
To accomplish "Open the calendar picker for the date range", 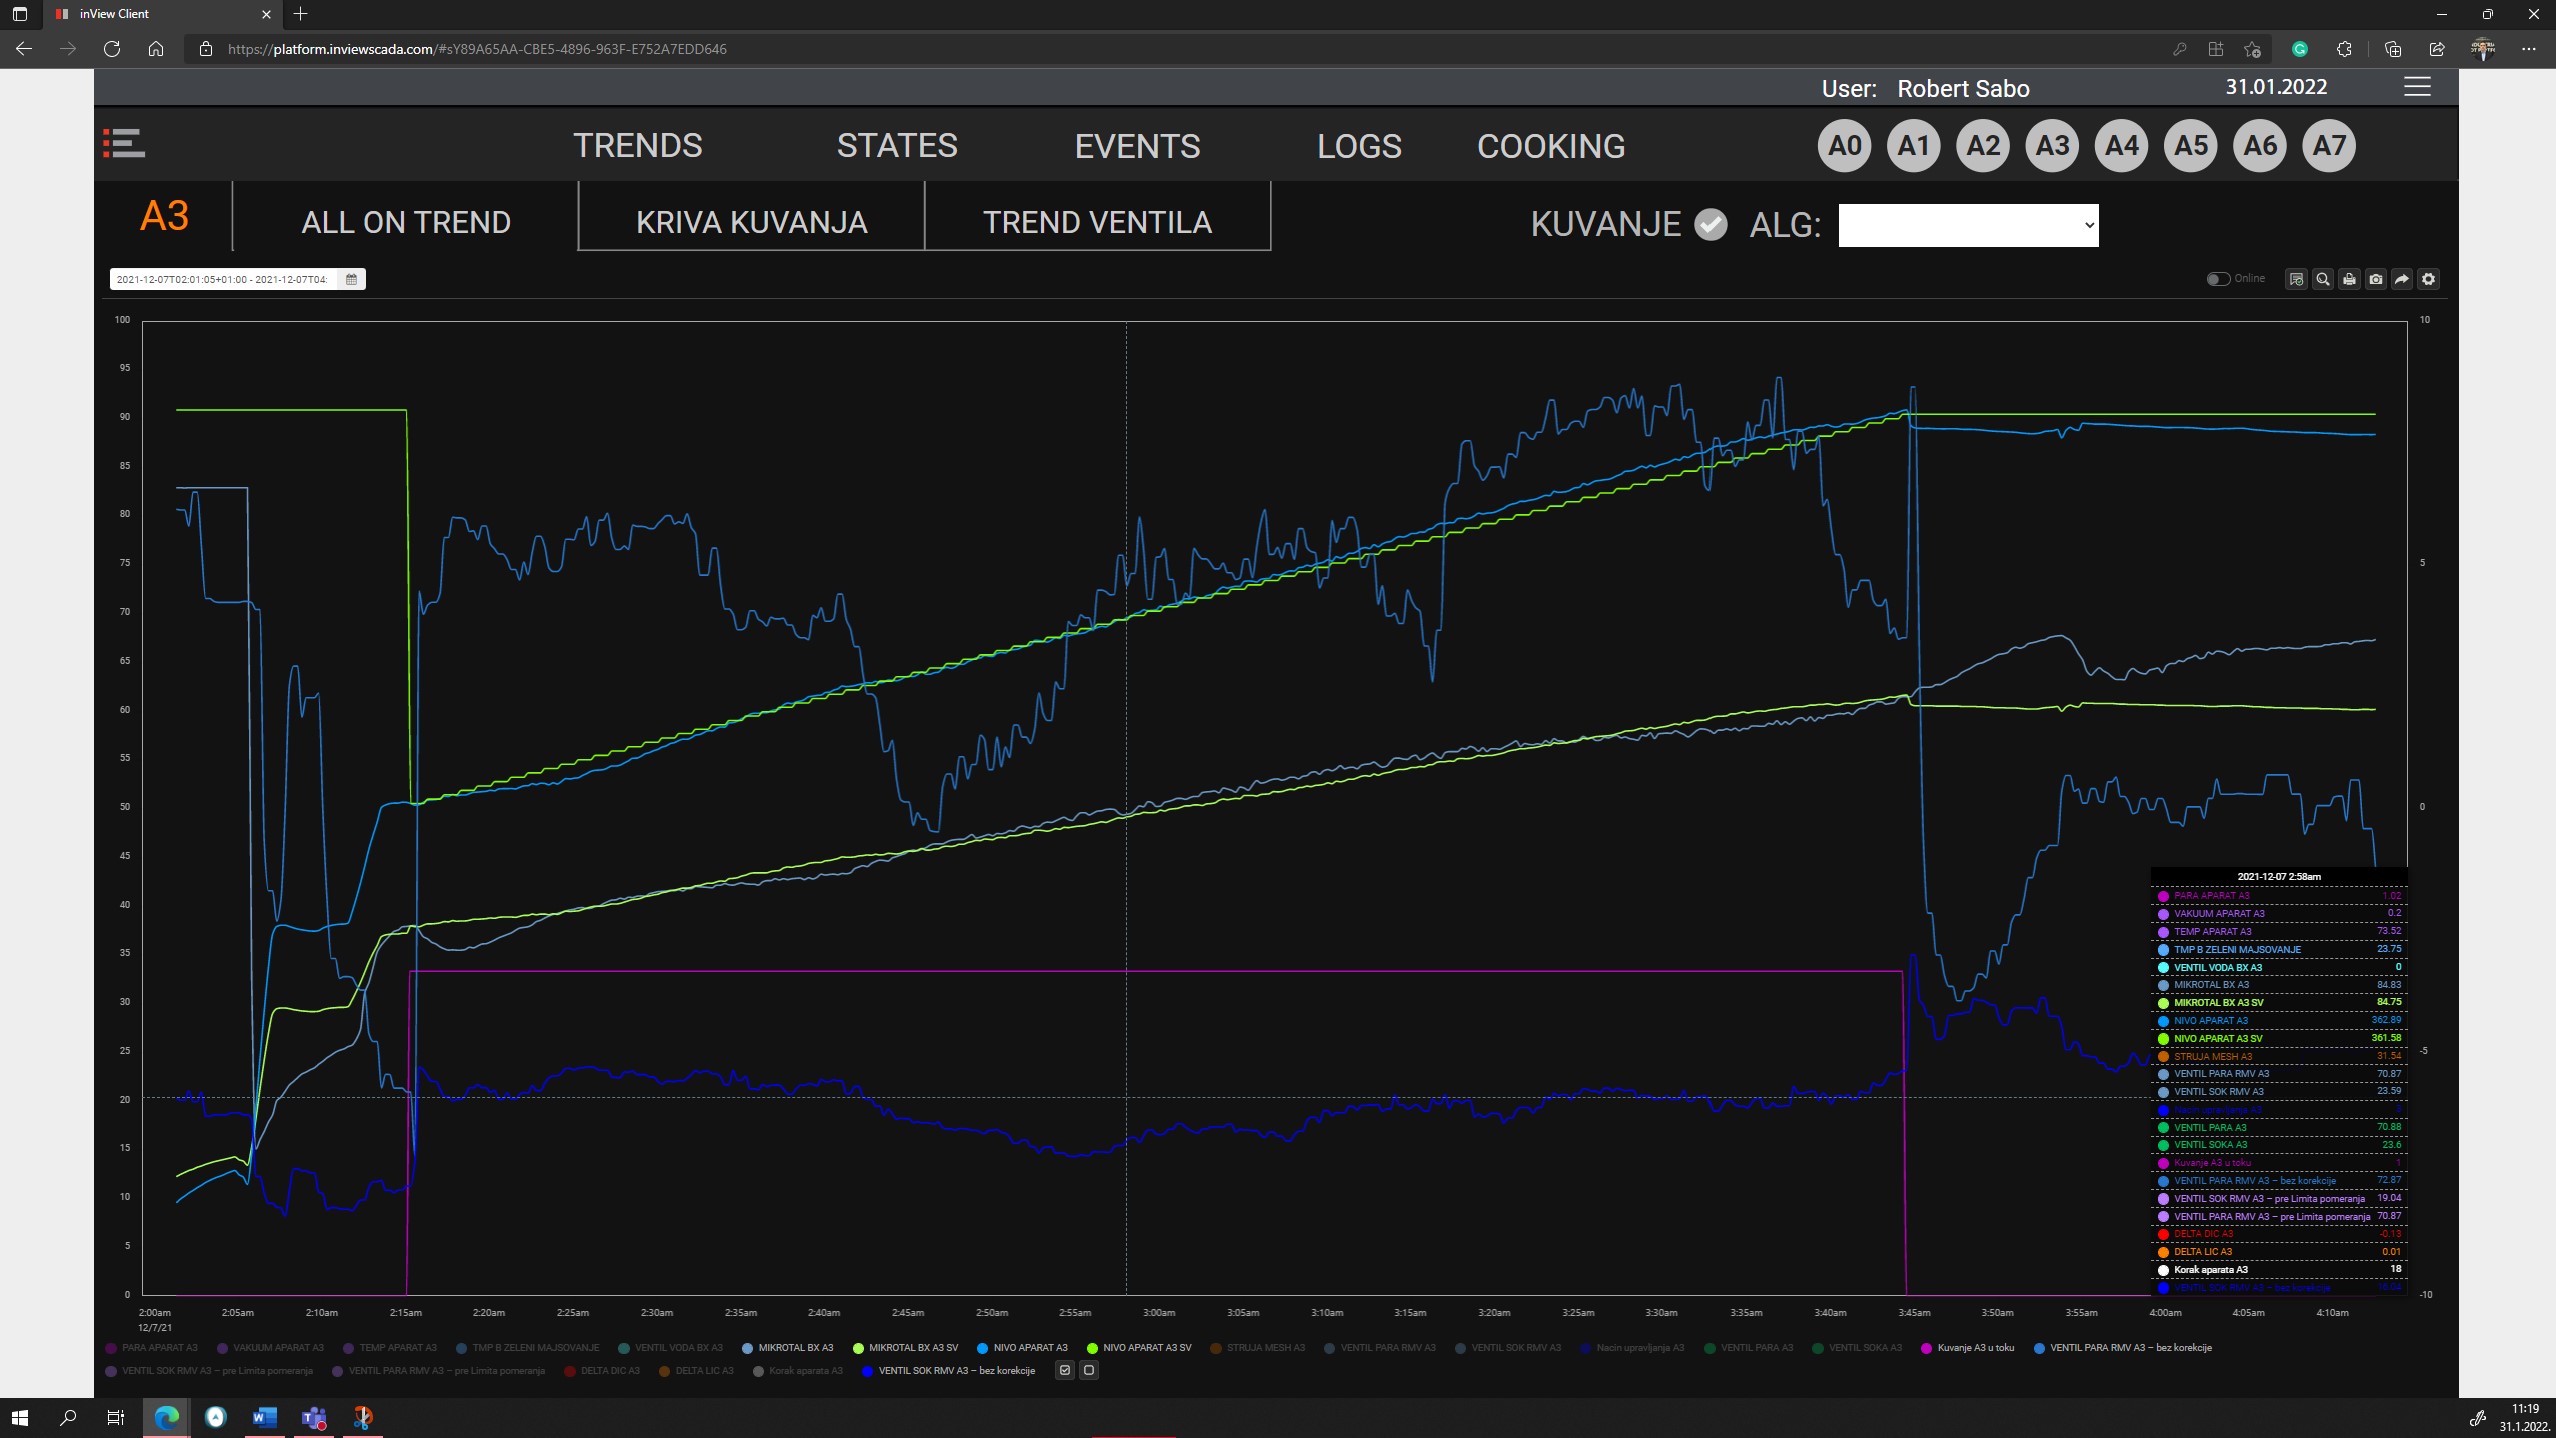I will coord(351,279).
